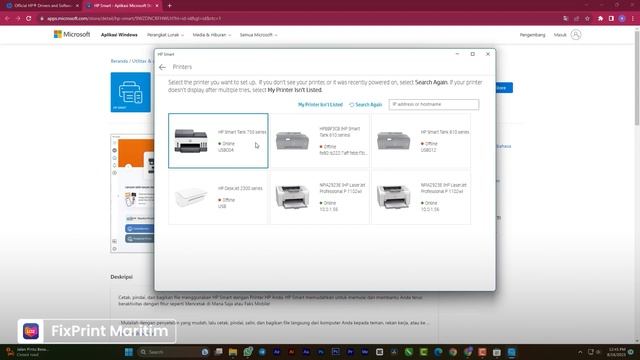This screenshot has width=640, height=360.
Task: Open the Chrome extensions puzzle icon
Action: pos(600,18)
